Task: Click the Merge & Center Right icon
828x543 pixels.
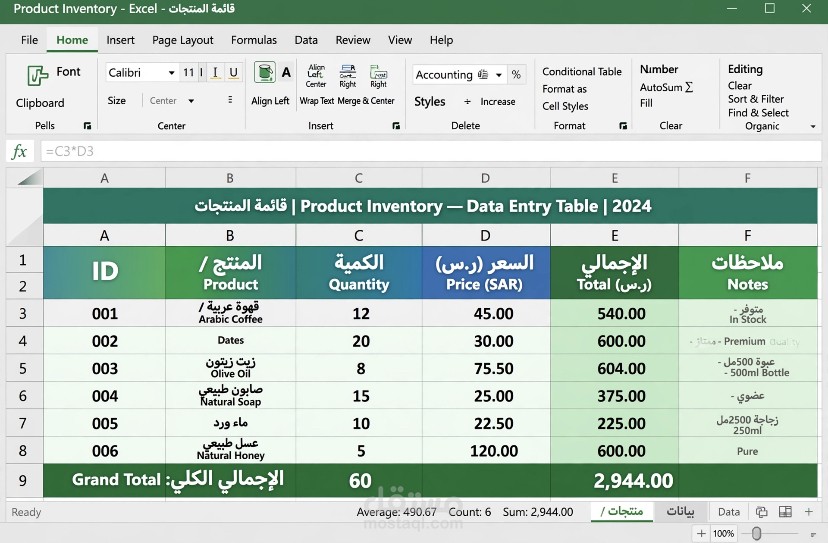Action: tap(379, 76)
